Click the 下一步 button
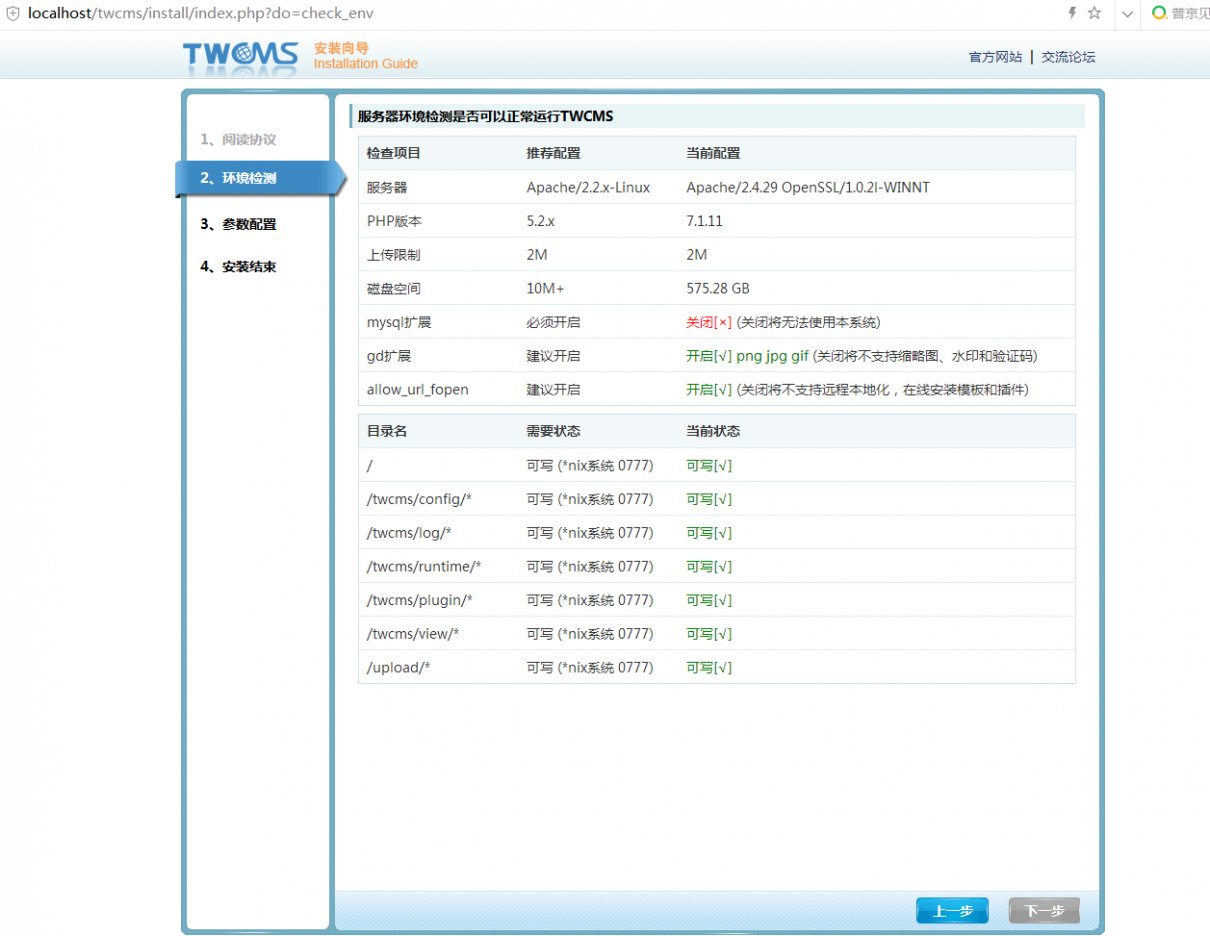Image resolution: width=1210 pixels, height=936 pixels. (1044, 911)
